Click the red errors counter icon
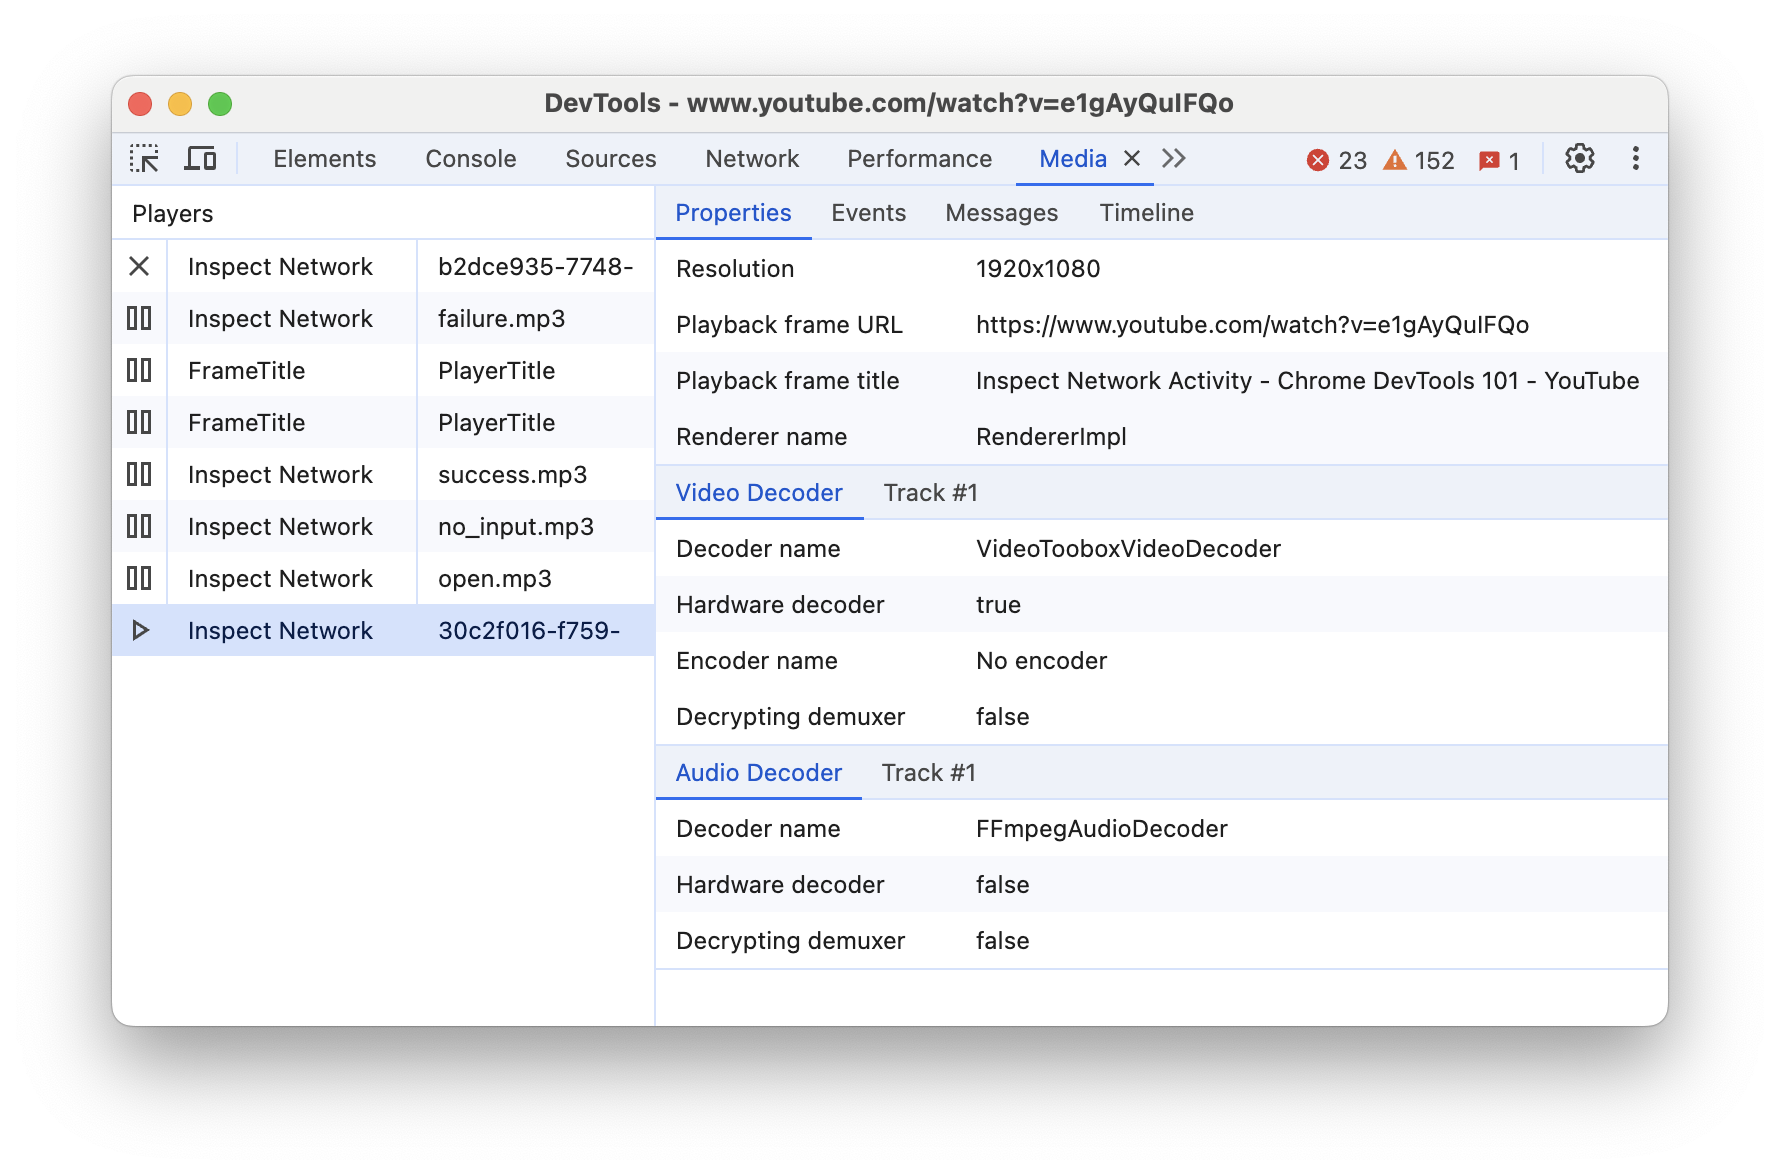This screenshot has width=1780, height=1174. coord(1320,159)
